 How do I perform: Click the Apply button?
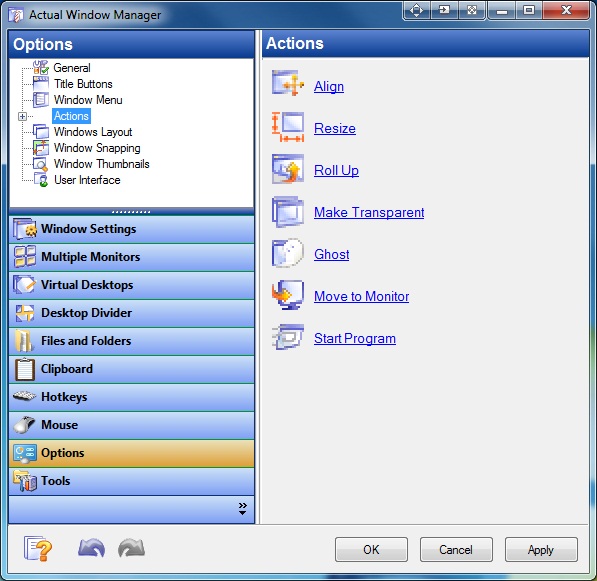point(541,549)
